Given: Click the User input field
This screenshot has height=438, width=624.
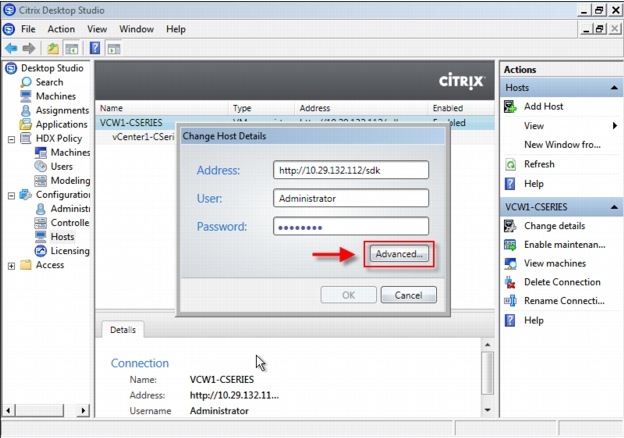Looking at the screenshot, I should 351,198.
